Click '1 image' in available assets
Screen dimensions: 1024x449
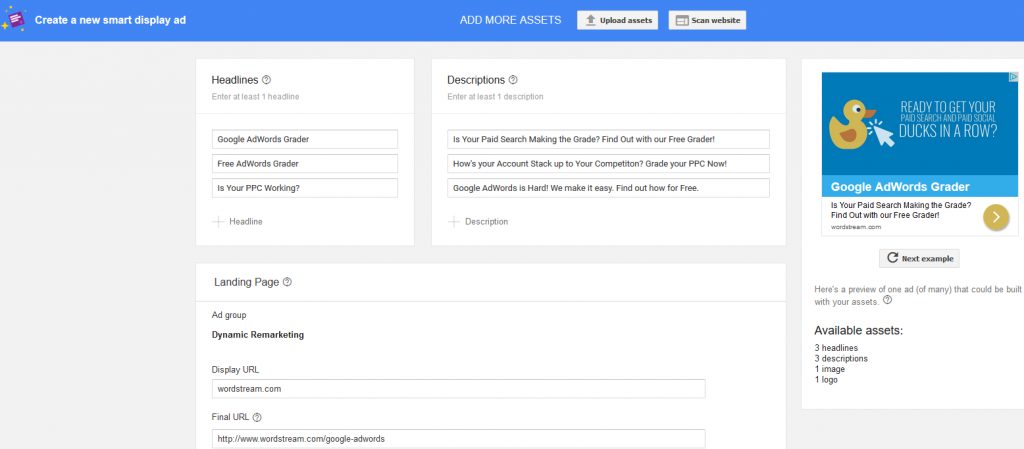click(827, 369)
